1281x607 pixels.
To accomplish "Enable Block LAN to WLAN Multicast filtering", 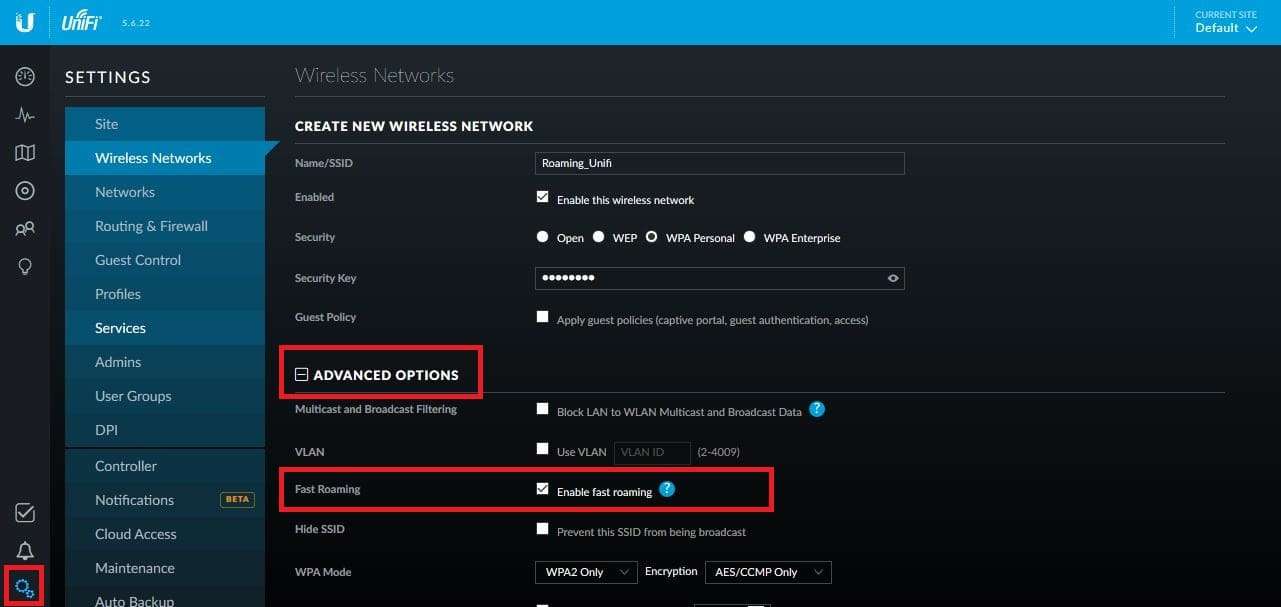I will (x=543, y=408).
